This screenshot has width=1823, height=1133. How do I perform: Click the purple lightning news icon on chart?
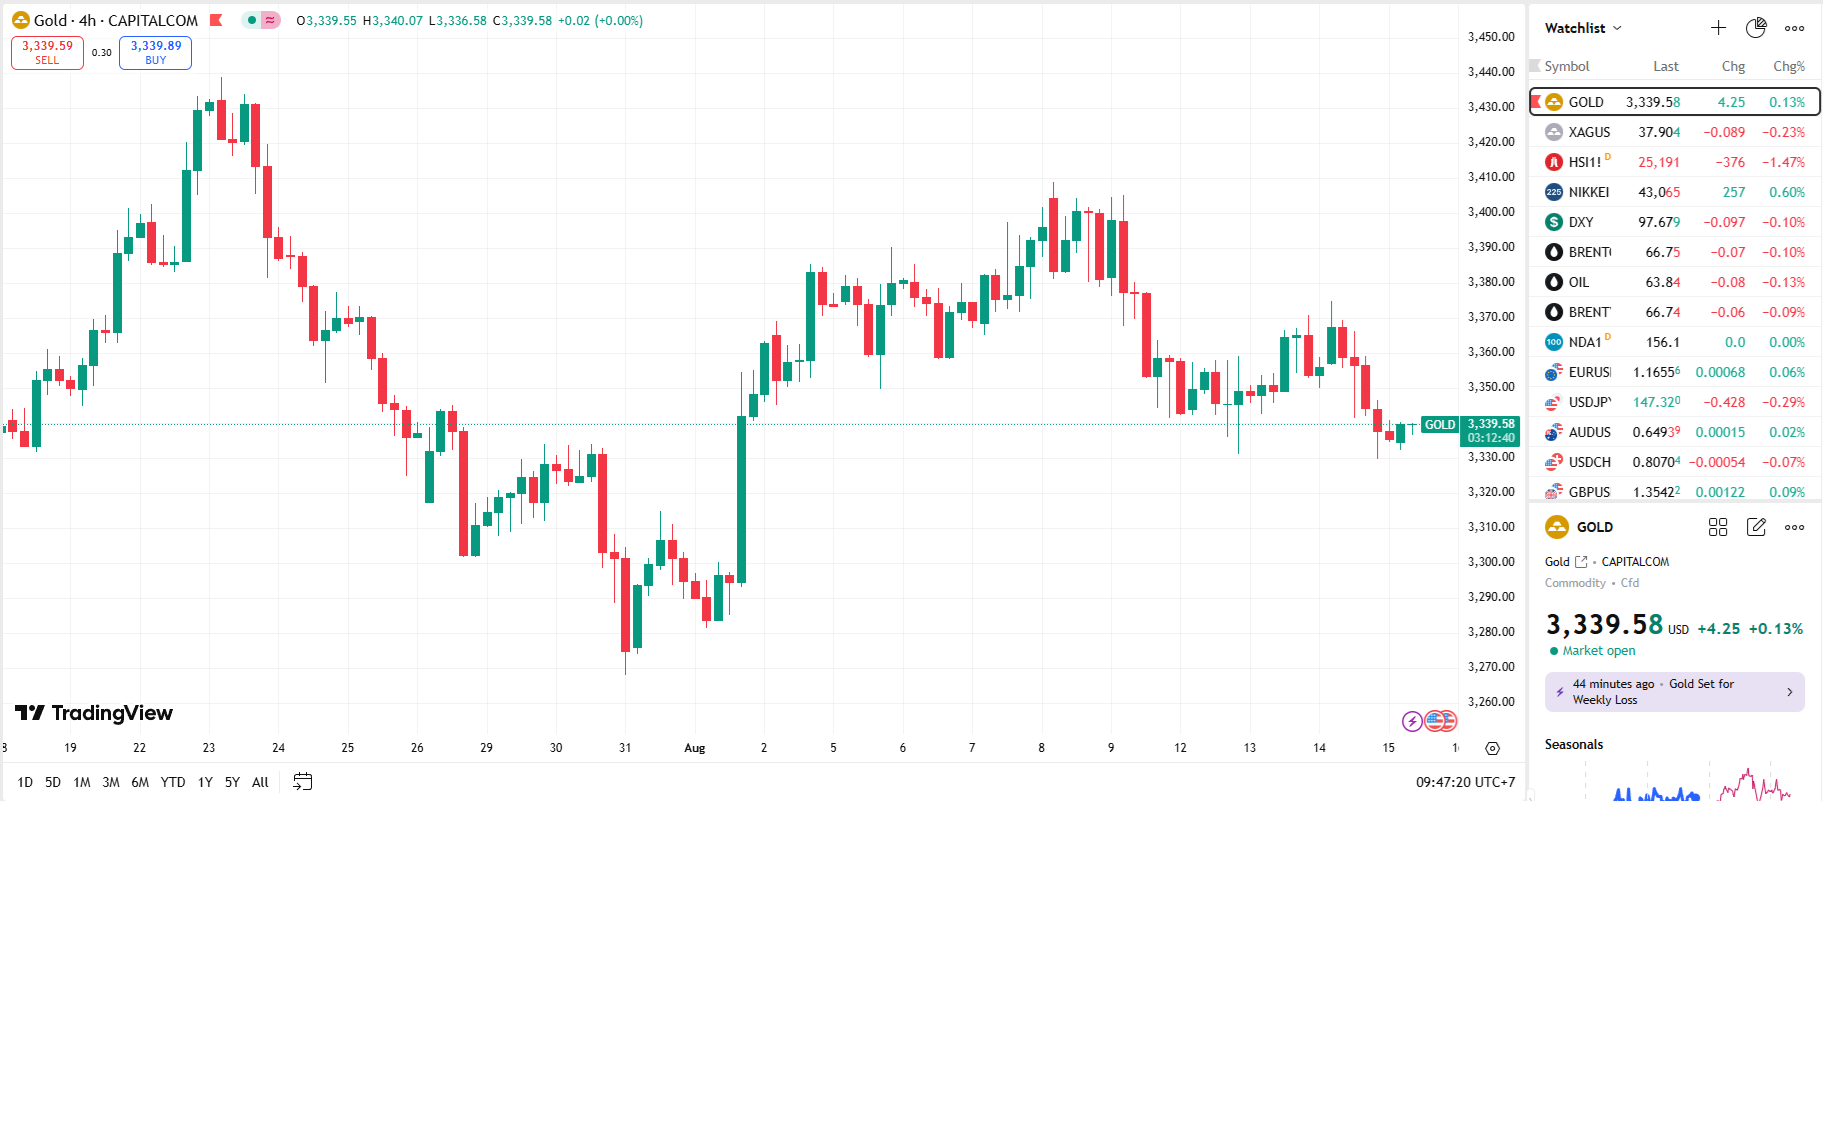pyautogui.click(x=1412, y=721)
